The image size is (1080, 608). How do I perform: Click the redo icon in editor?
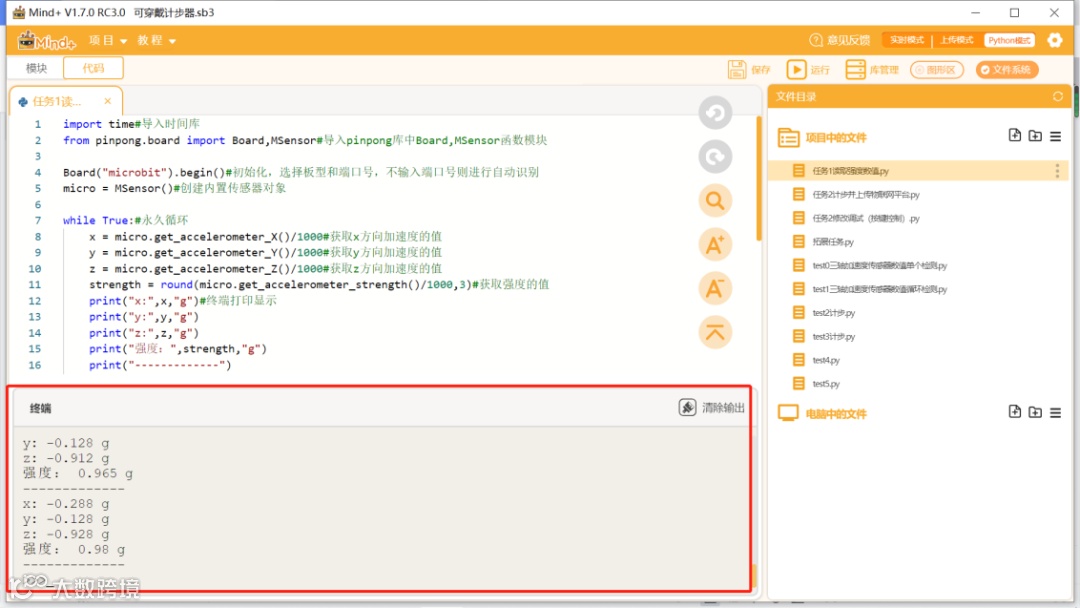715,157
